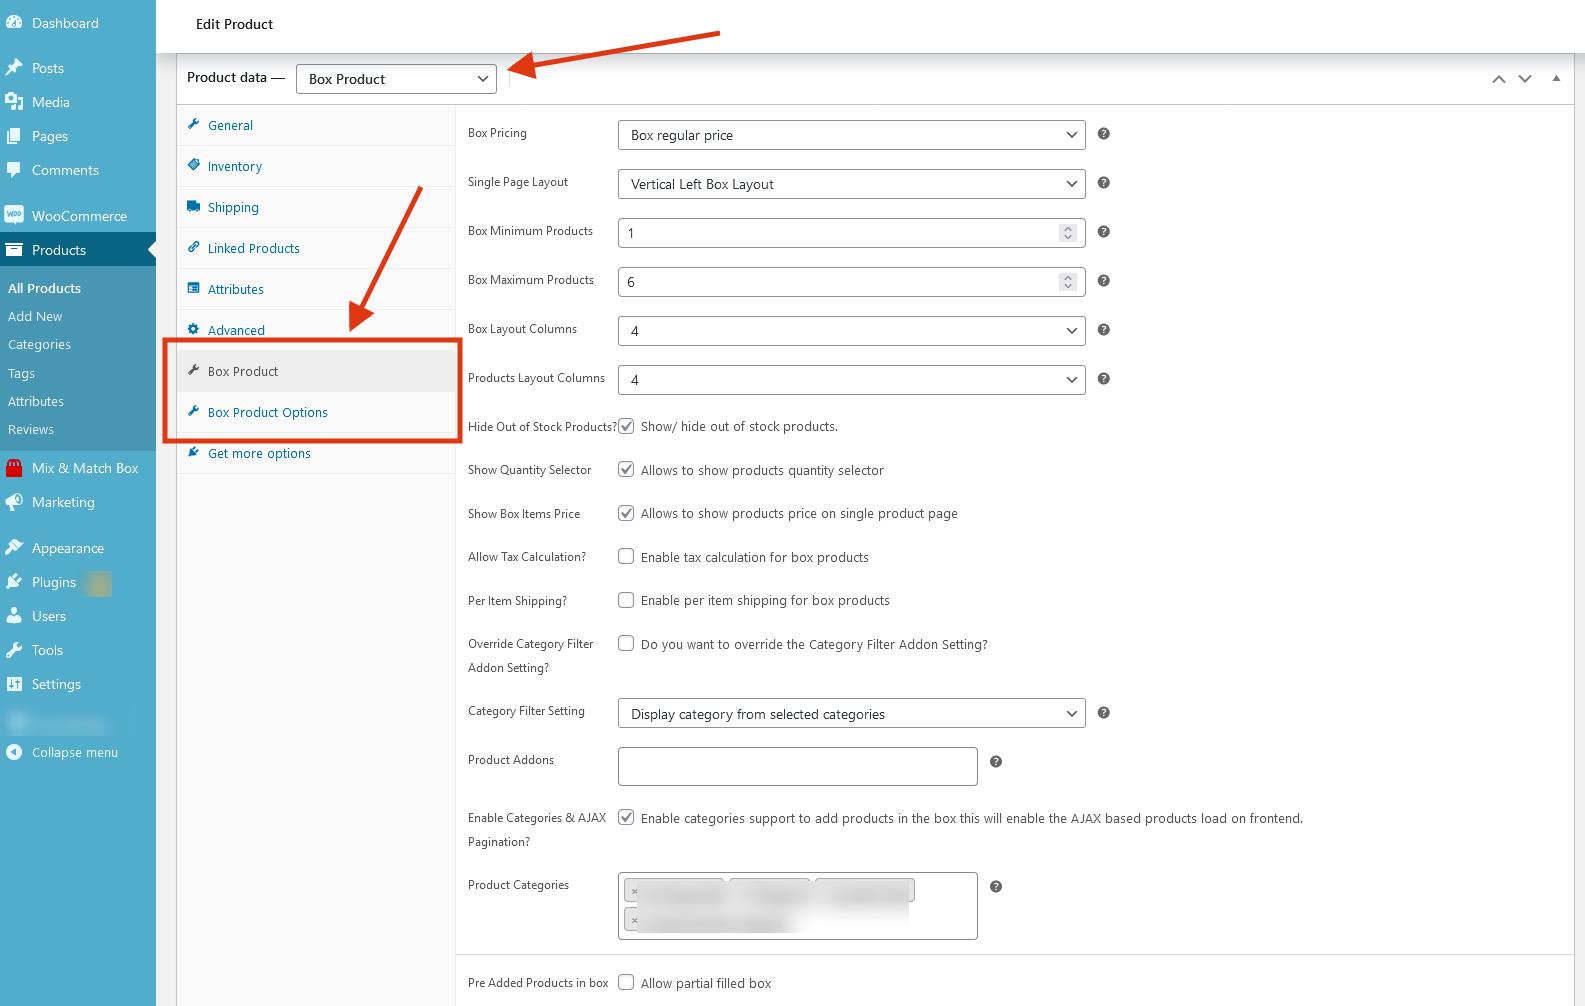The height and width of the screenshot is (1006, 1585).
Task: Open Attributes in Products sidebar submenu
Action: [x=36, y=401]
